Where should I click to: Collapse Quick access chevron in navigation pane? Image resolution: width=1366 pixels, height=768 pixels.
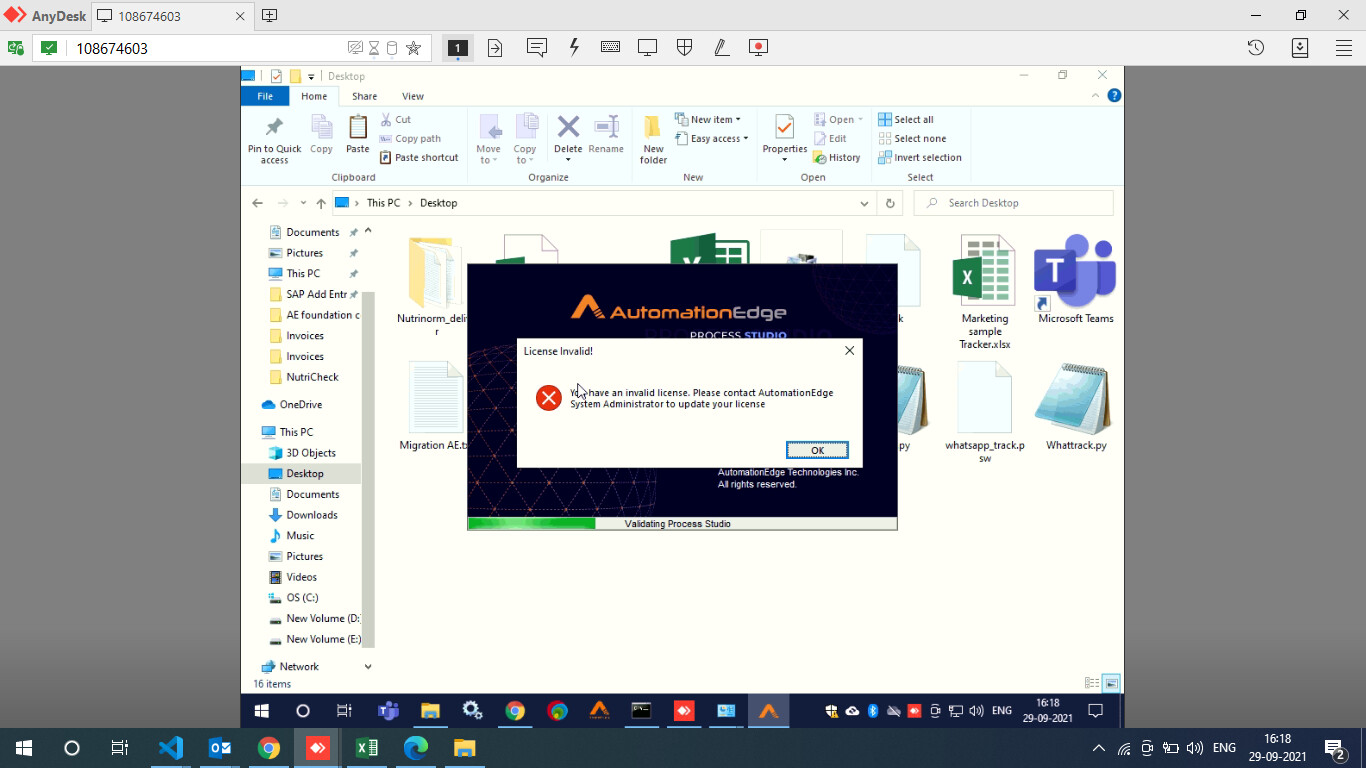(x=368, y=231)
